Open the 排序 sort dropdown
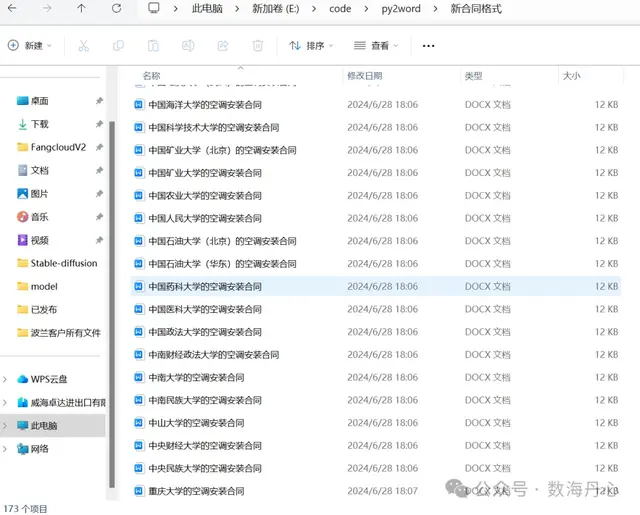This screenshot has height=515, width=640. (x=311, y=45)
